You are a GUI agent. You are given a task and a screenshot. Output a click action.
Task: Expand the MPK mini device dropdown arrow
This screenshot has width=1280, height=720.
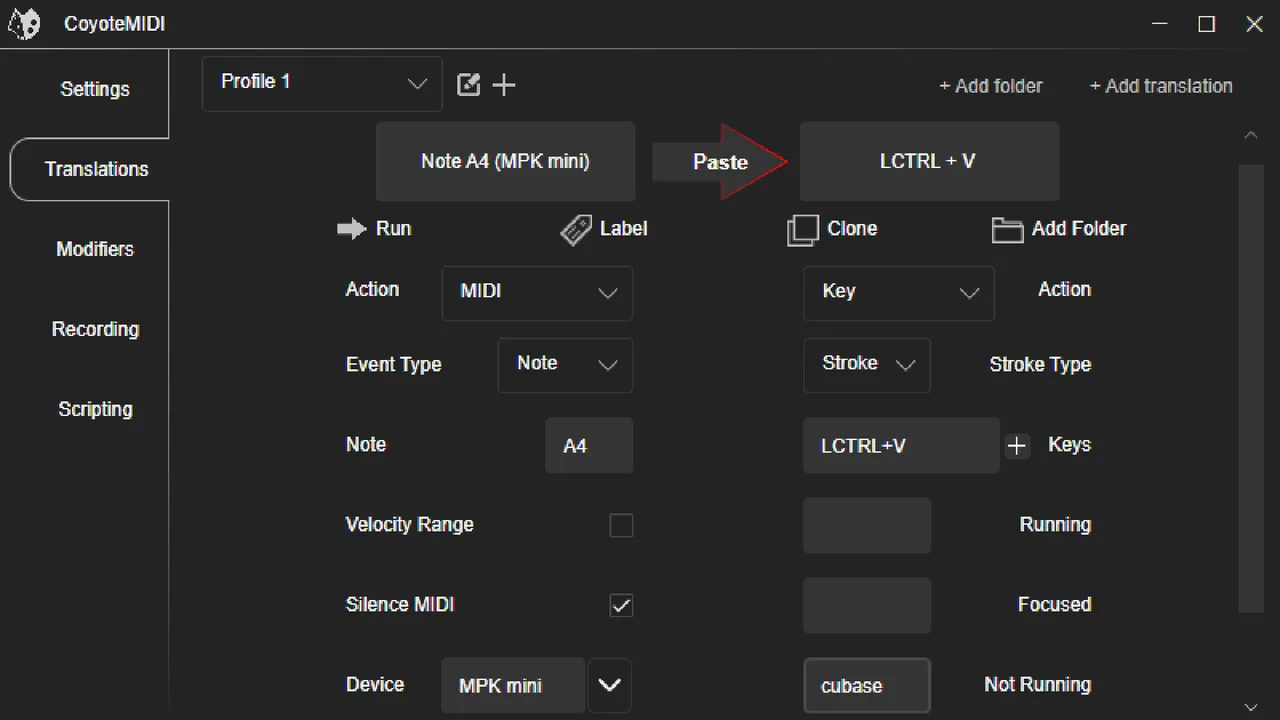[x=609, y=685]
